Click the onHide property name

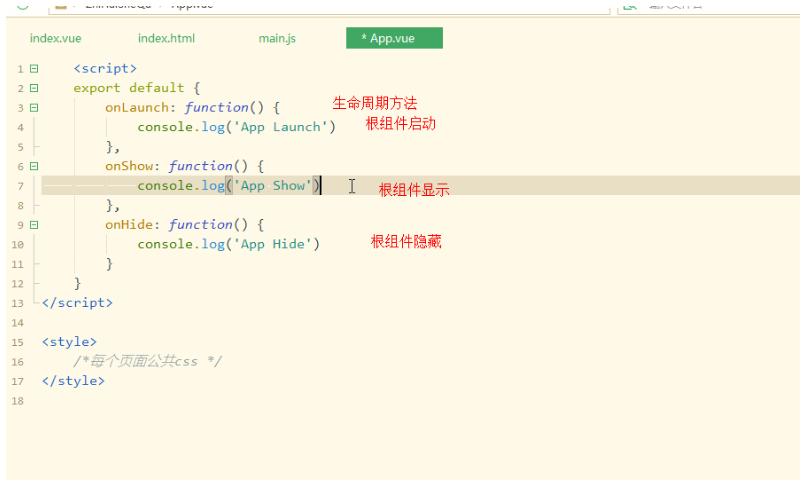tap(129, 225)
